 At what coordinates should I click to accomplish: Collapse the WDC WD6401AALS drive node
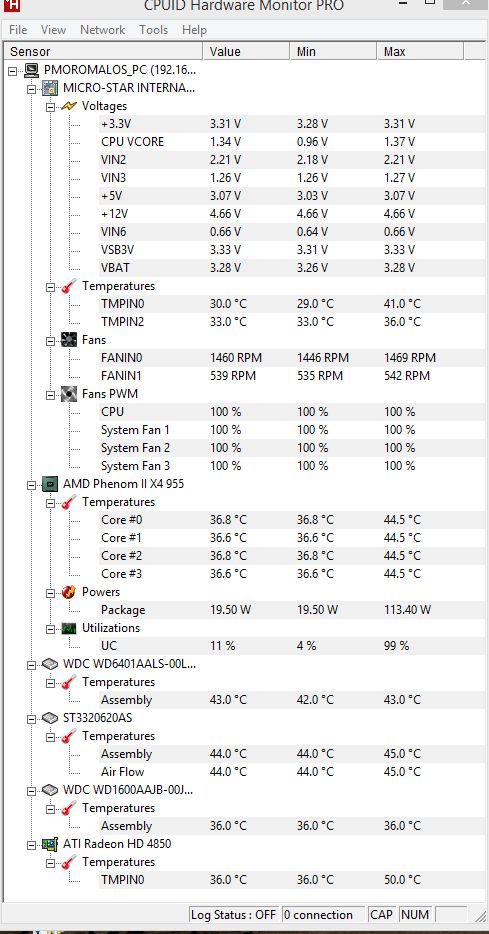[x=32, y=664]
